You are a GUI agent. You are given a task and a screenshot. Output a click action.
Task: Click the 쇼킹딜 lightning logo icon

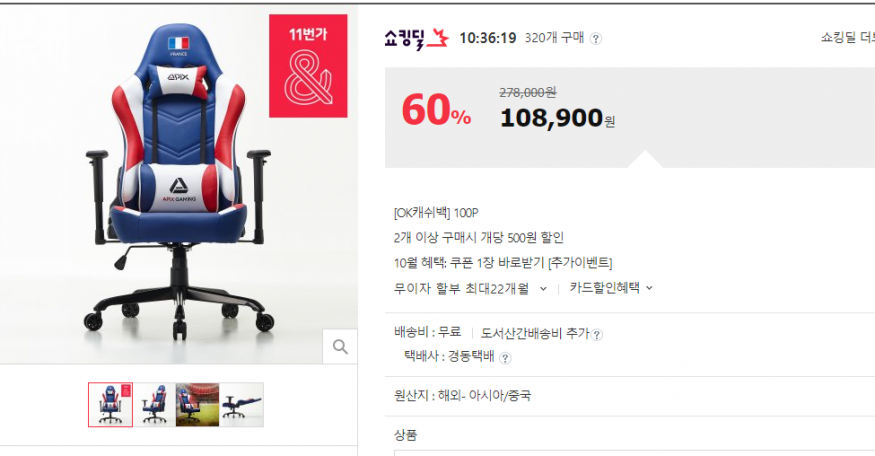438,39
